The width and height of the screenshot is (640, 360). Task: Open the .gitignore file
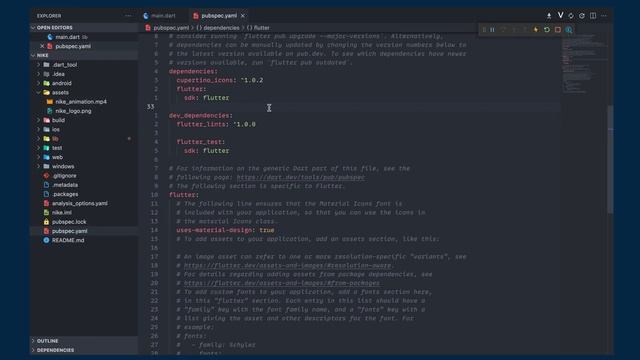[64, 176]
